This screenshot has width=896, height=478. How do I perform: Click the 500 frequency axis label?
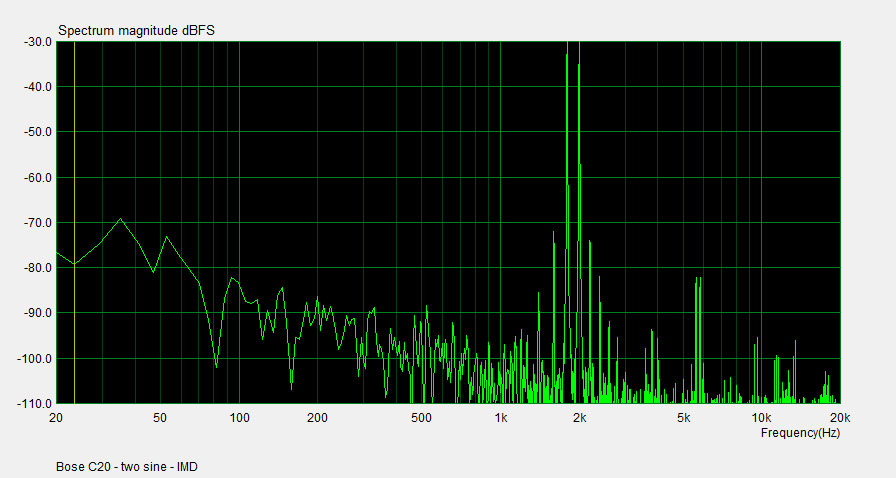click(x=421, y=418)
